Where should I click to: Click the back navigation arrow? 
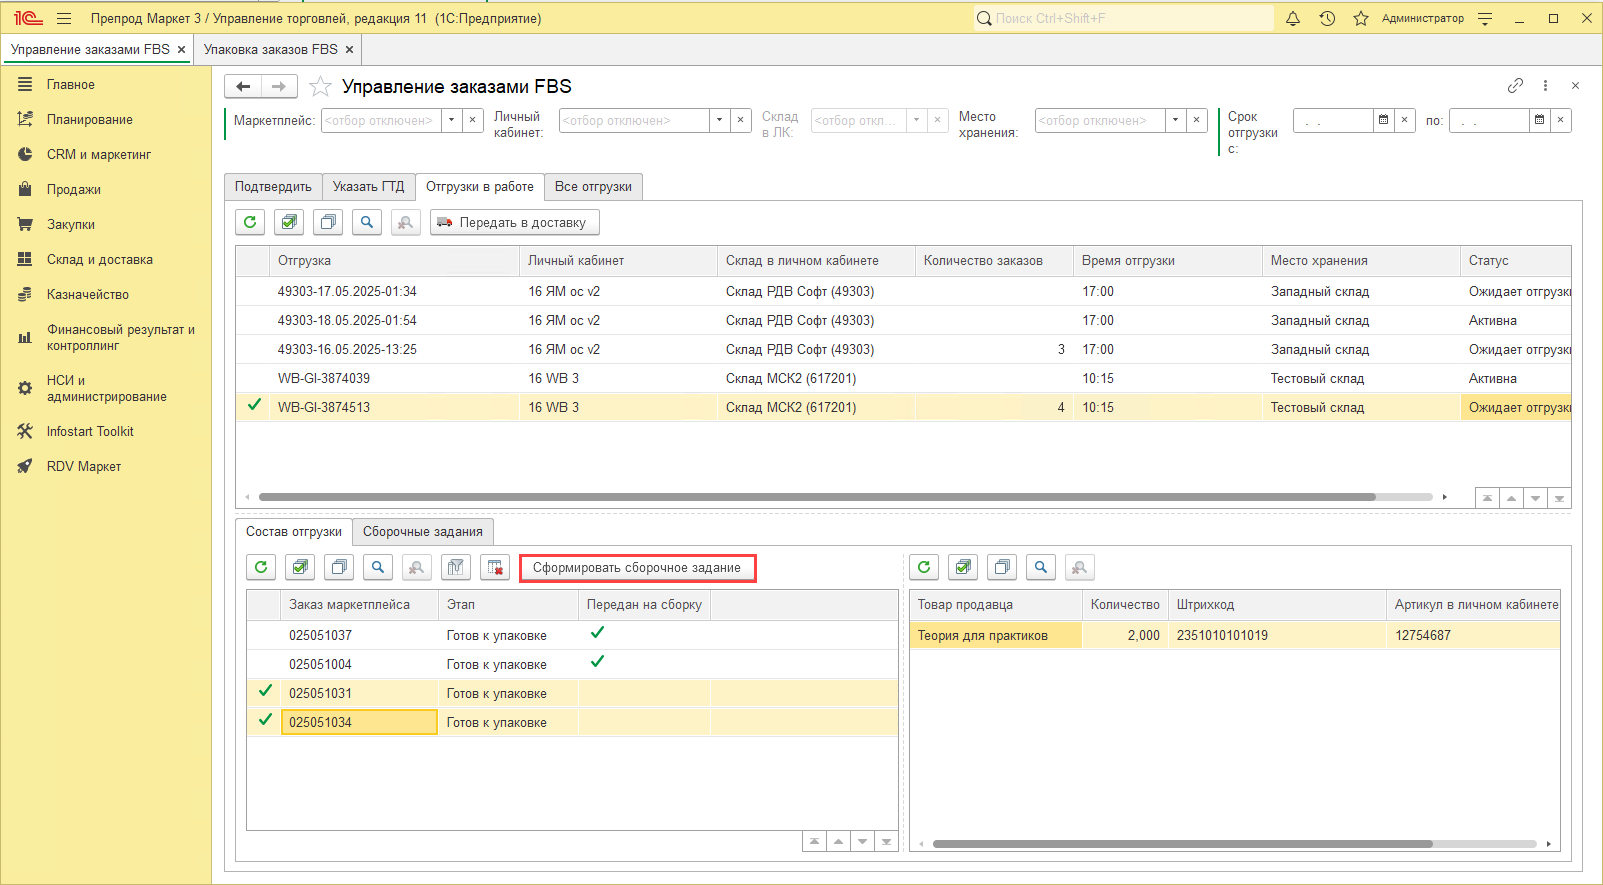(243, 87)
